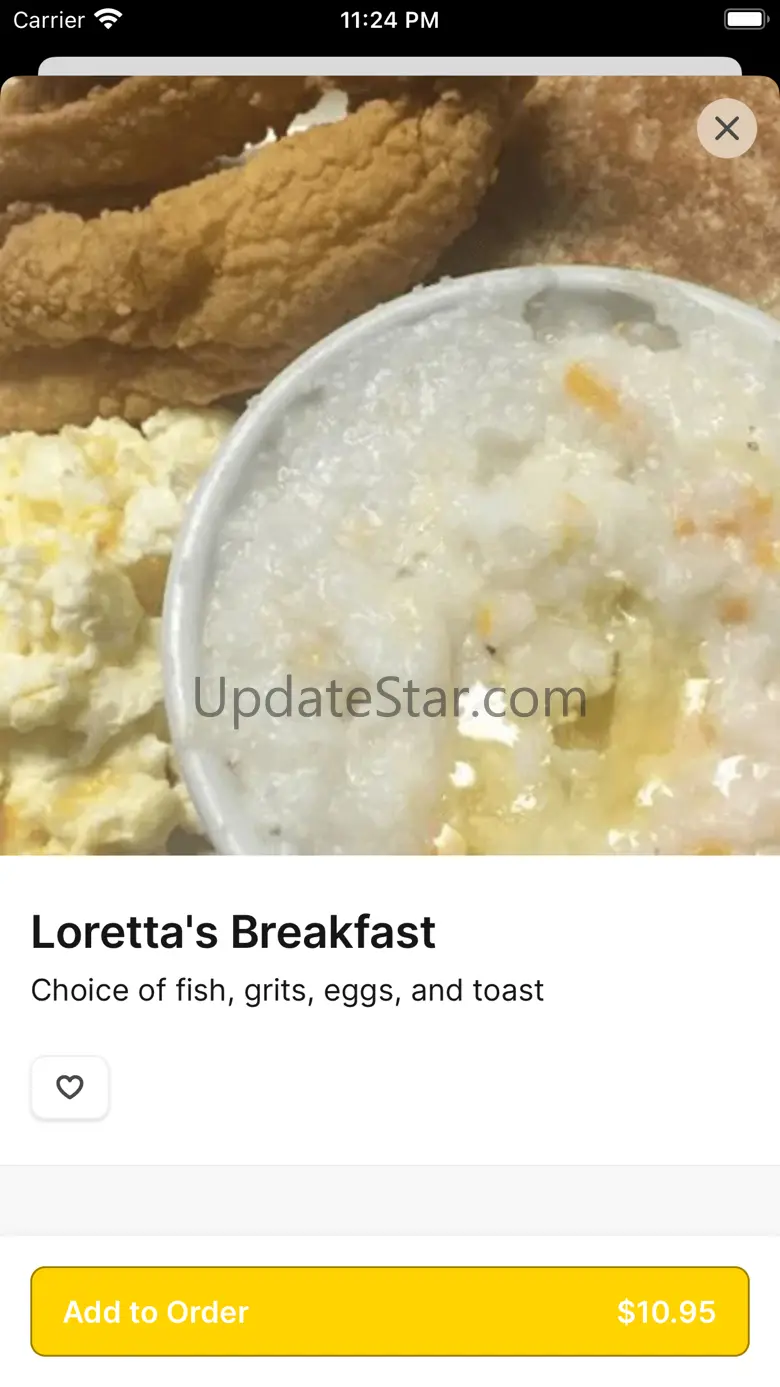780x1387 pixels.
Task: Tap the 11:24 PM clock
Action: coord(389,20)
